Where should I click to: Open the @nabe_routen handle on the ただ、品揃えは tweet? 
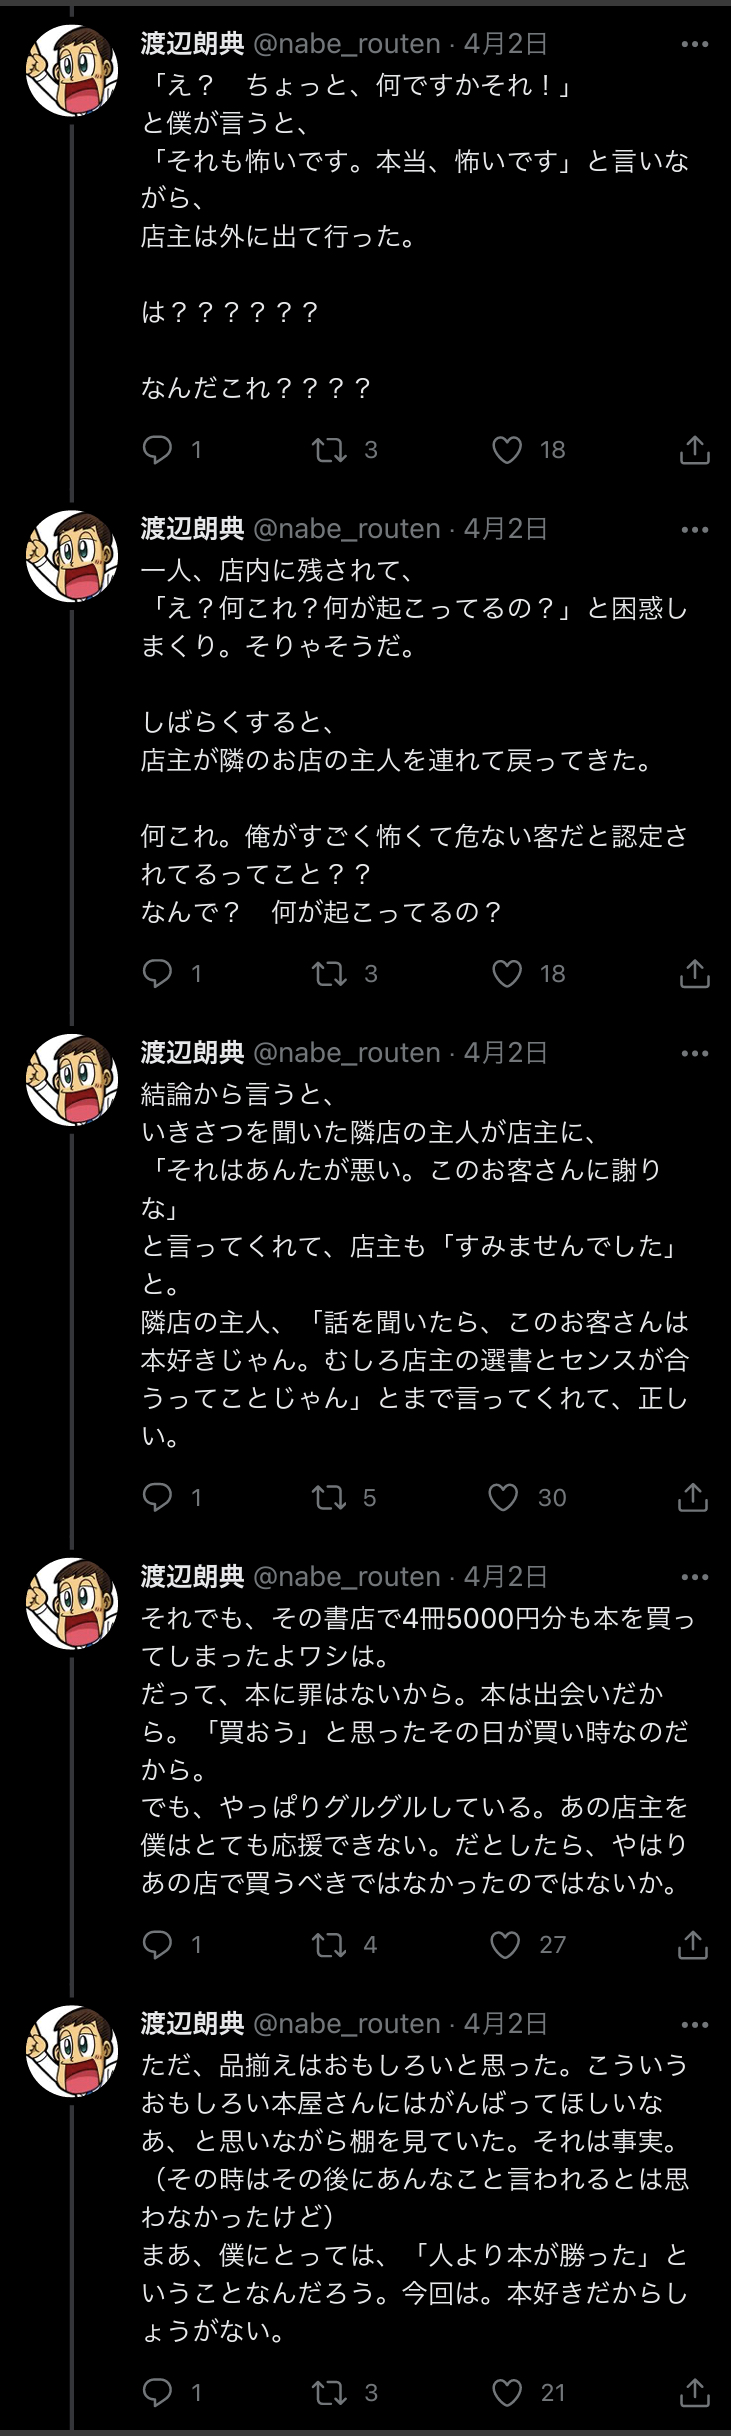(346, 2023)
